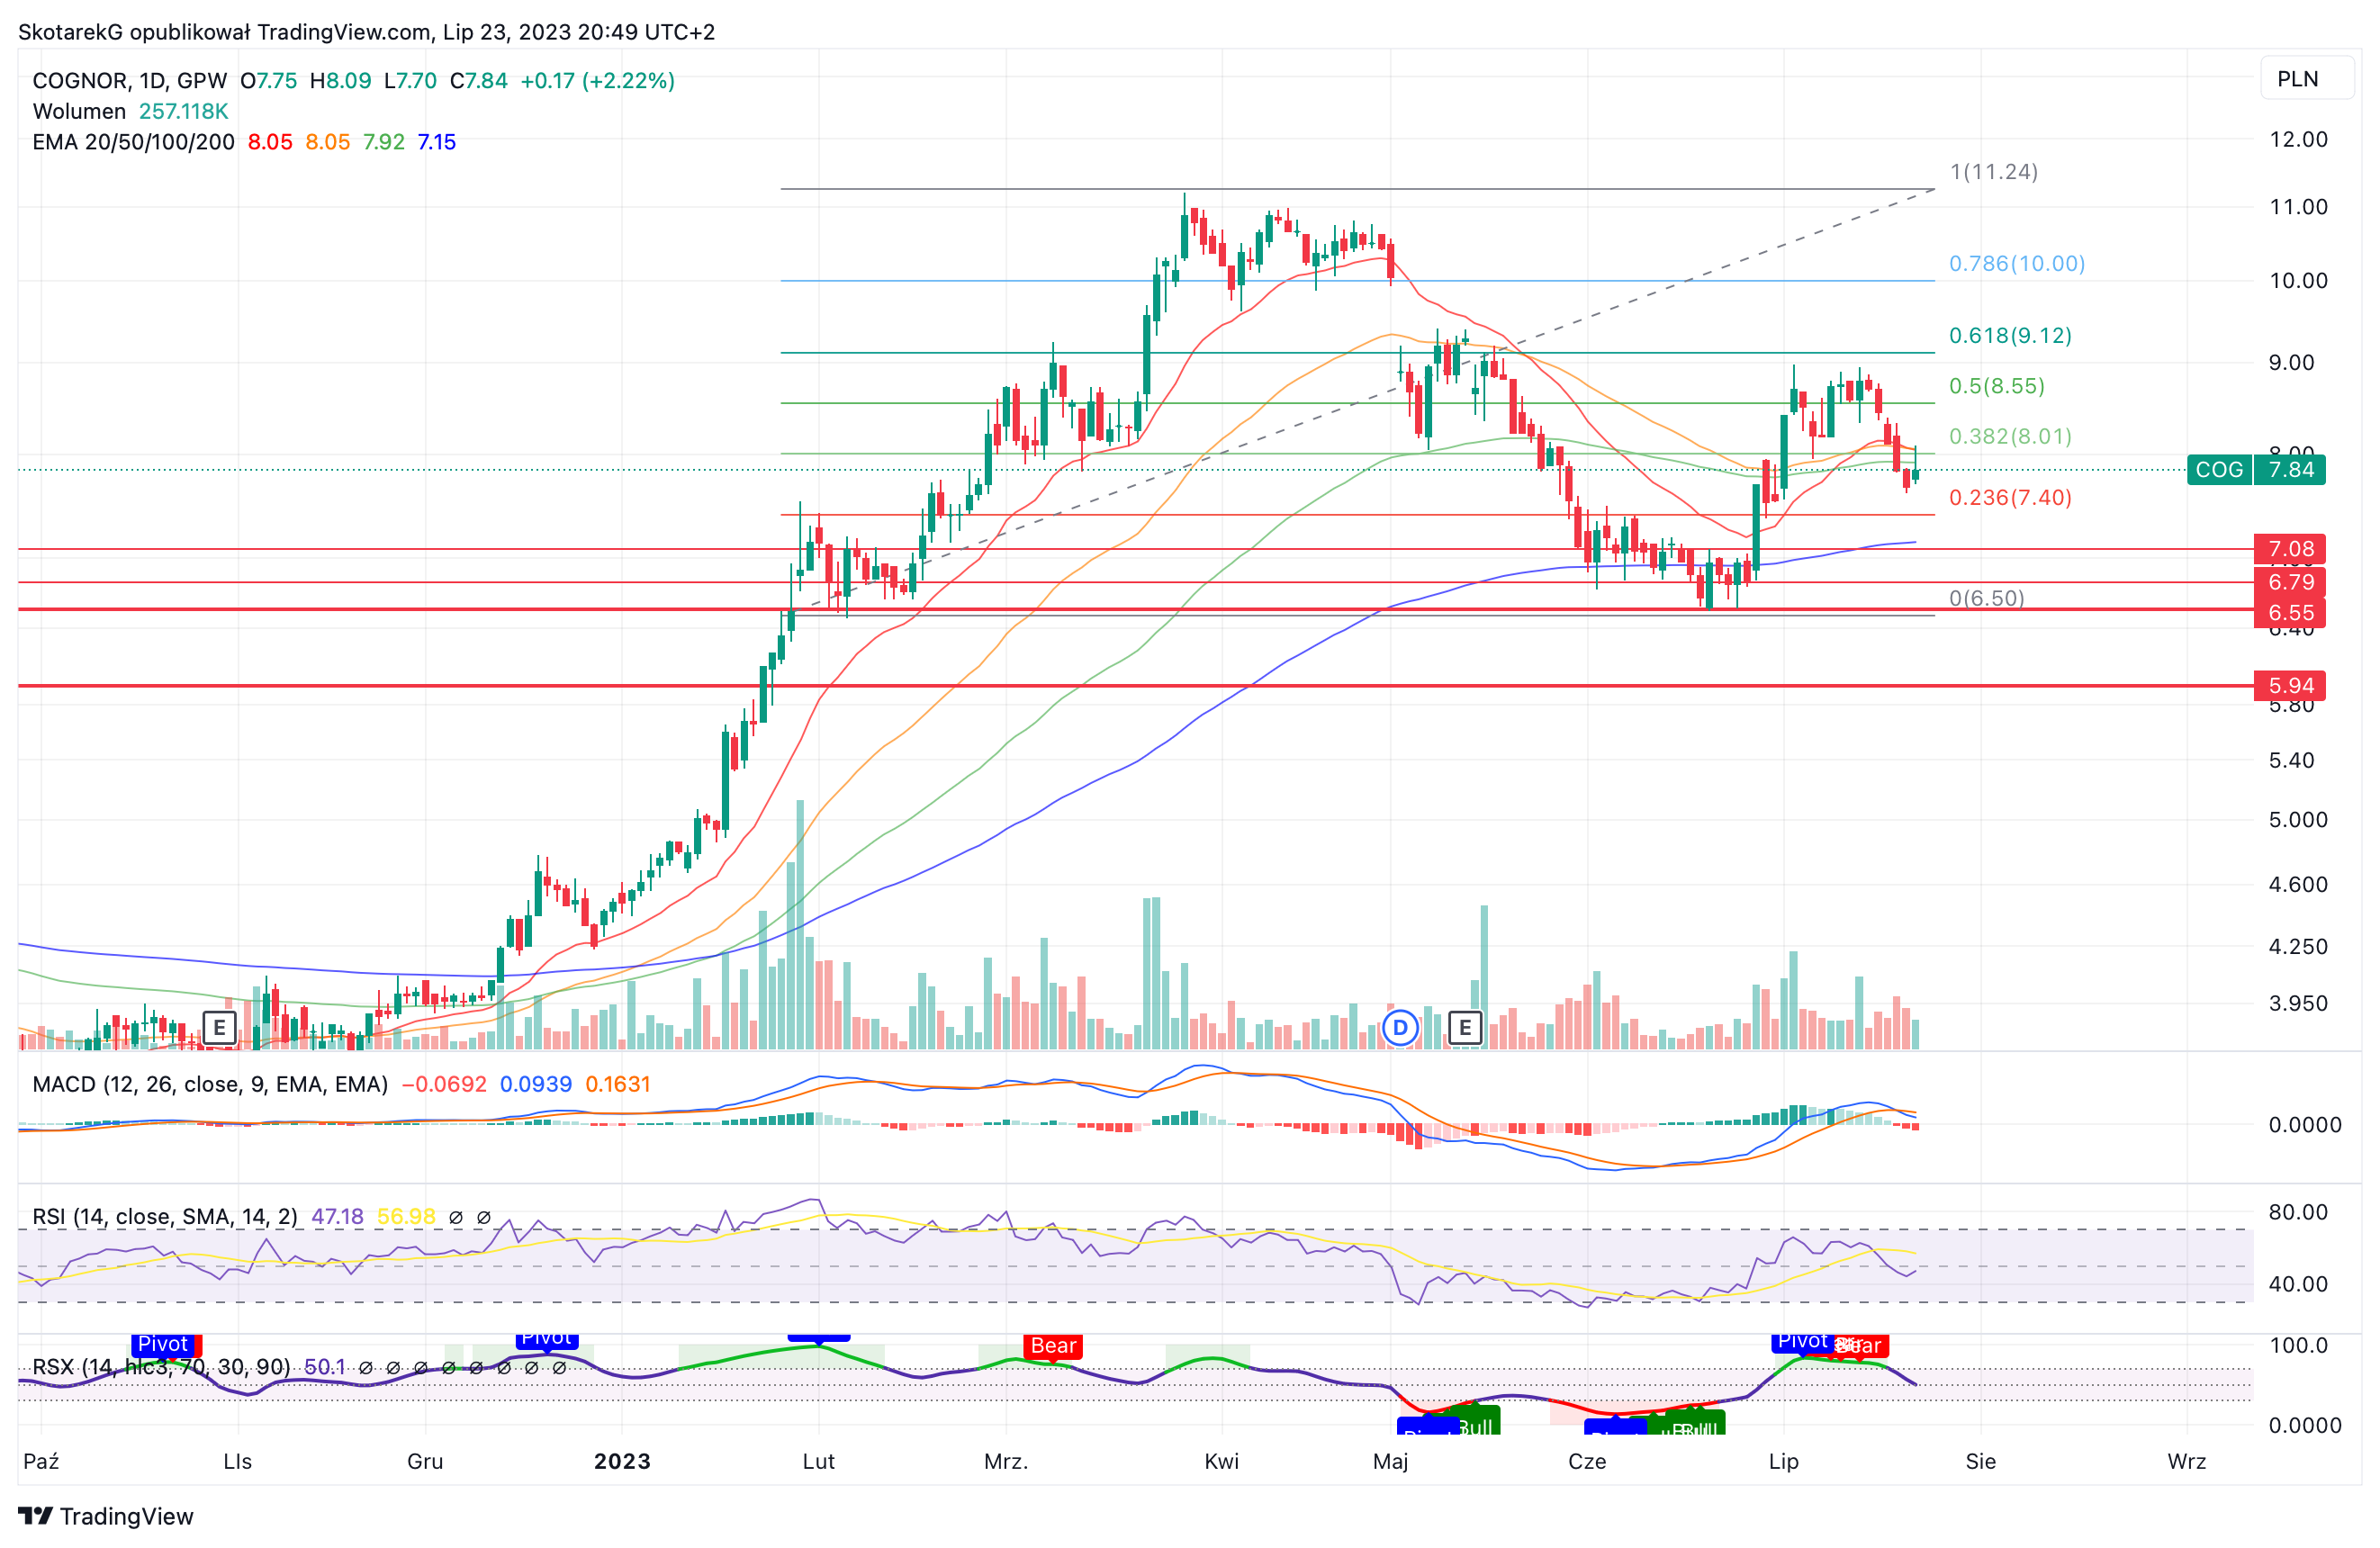Image resolution: width=2380 pixels, height=1548 pixels.
Task: Click the RSX value 50.1
Action: (x=325, y=1367)
